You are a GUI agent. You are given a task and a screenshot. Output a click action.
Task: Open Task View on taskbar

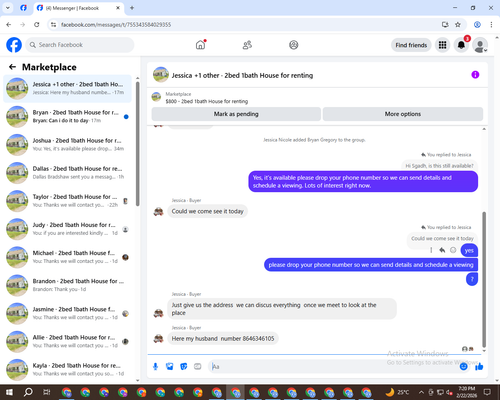[47, 392]
